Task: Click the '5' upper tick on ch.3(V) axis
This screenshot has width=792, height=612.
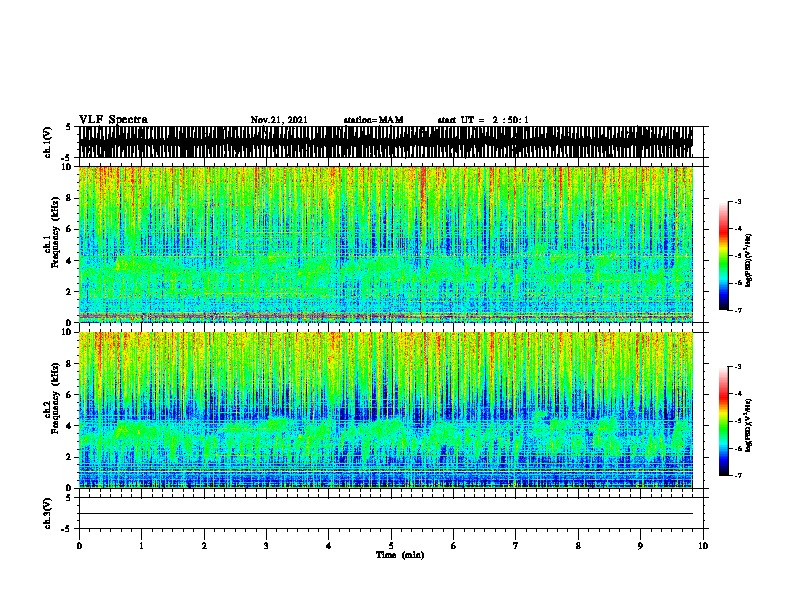Action: (x=68, y=498)
